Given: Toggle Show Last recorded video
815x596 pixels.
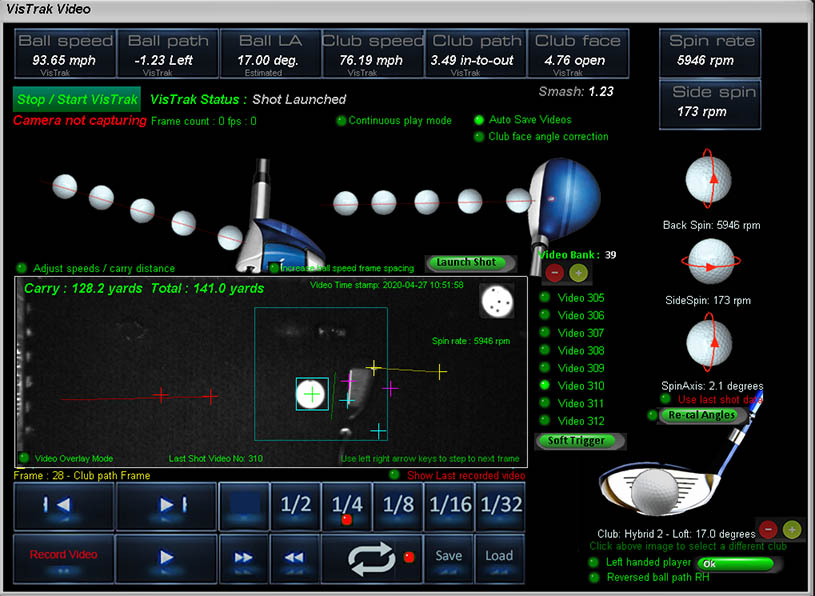Looking at the screenshot, I should 395,474.
